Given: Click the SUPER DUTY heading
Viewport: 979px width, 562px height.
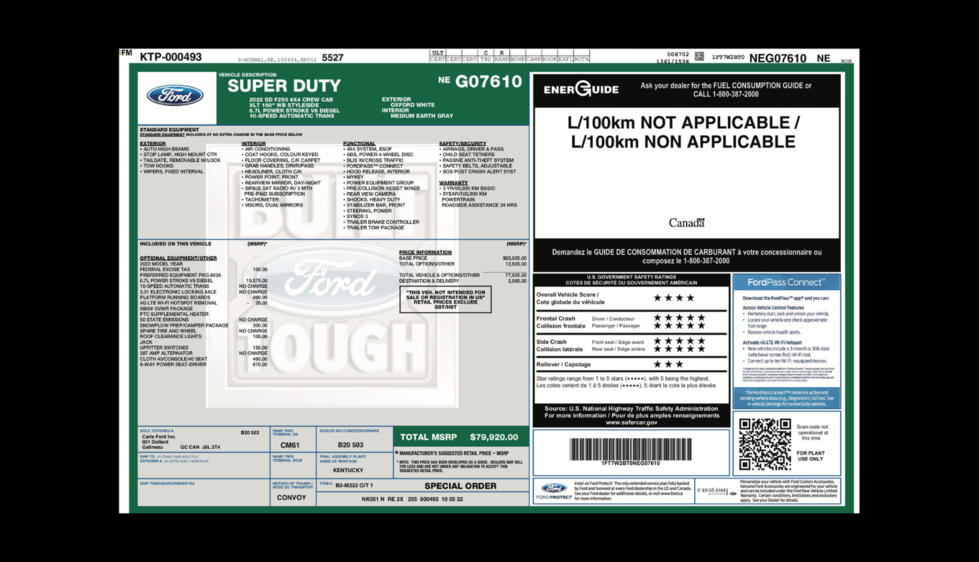Looking at the screenshot, I should (x=284, y=86).
